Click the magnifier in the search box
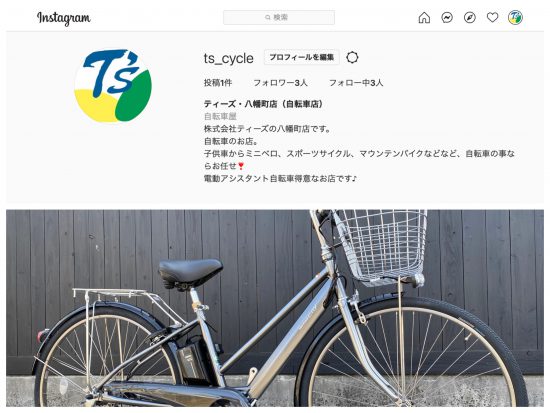The width and height of the screenshot is (550, 413). tap(268, 17)
